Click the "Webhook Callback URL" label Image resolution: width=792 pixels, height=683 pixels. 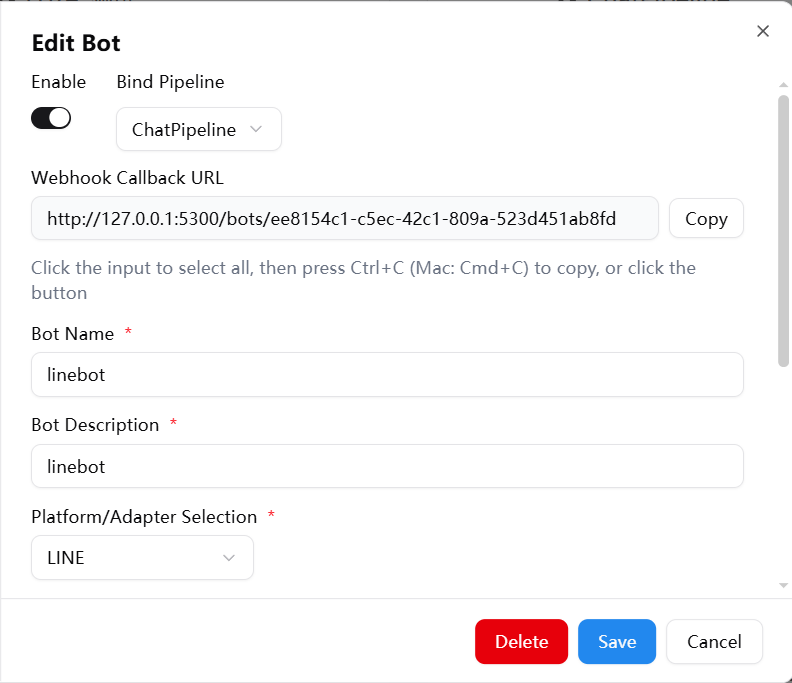coord(128,178)
